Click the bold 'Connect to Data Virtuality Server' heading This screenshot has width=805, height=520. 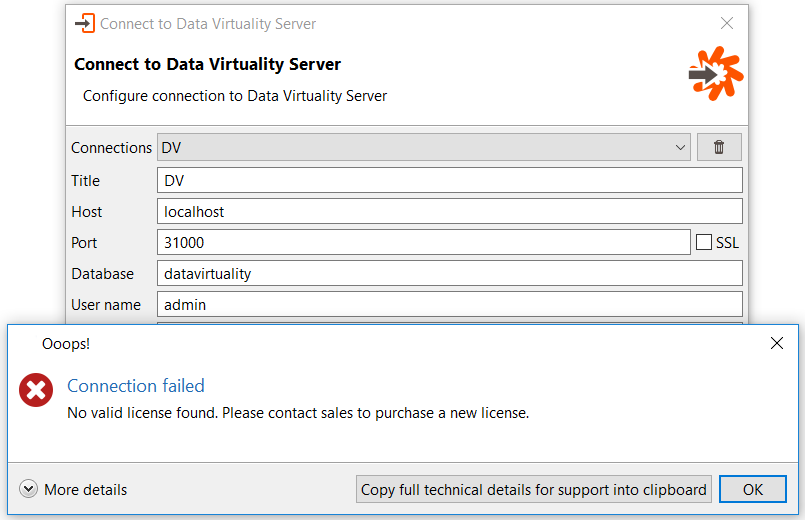pos(207,64)
